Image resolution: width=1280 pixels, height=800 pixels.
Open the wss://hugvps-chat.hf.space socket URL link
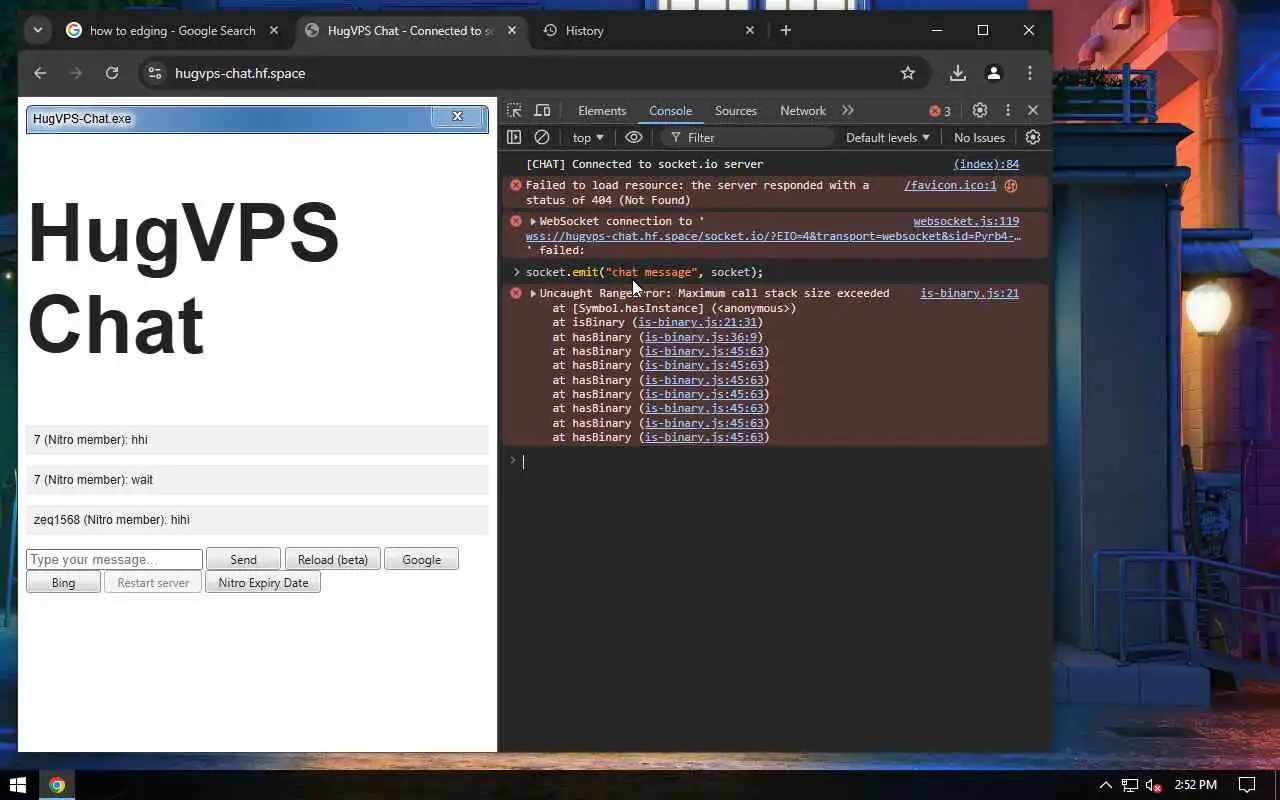coord(773,236)
